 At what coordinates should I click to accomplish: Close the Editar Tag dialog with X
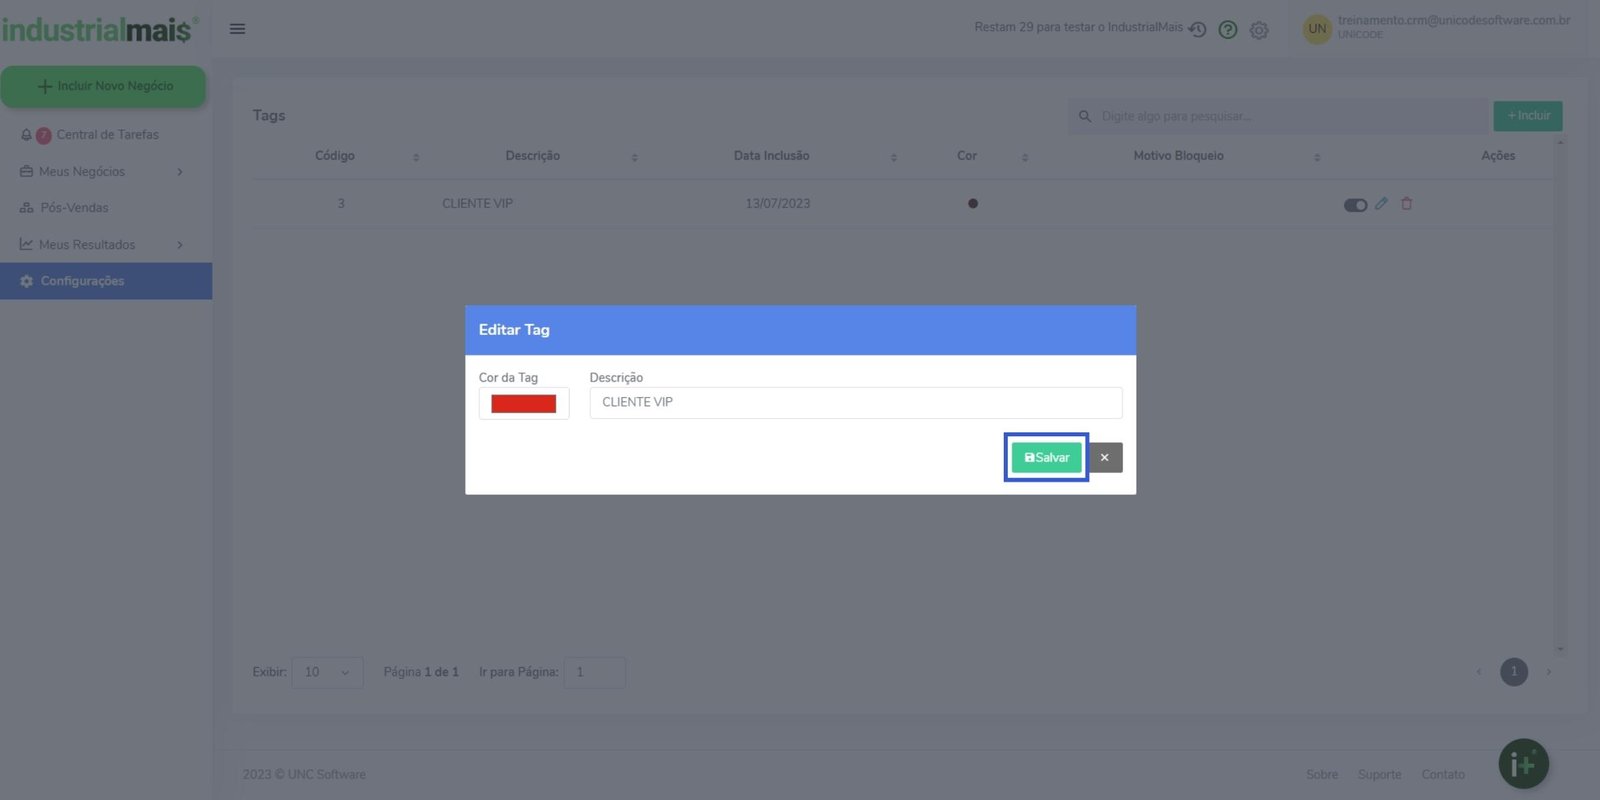point(1104,458)
